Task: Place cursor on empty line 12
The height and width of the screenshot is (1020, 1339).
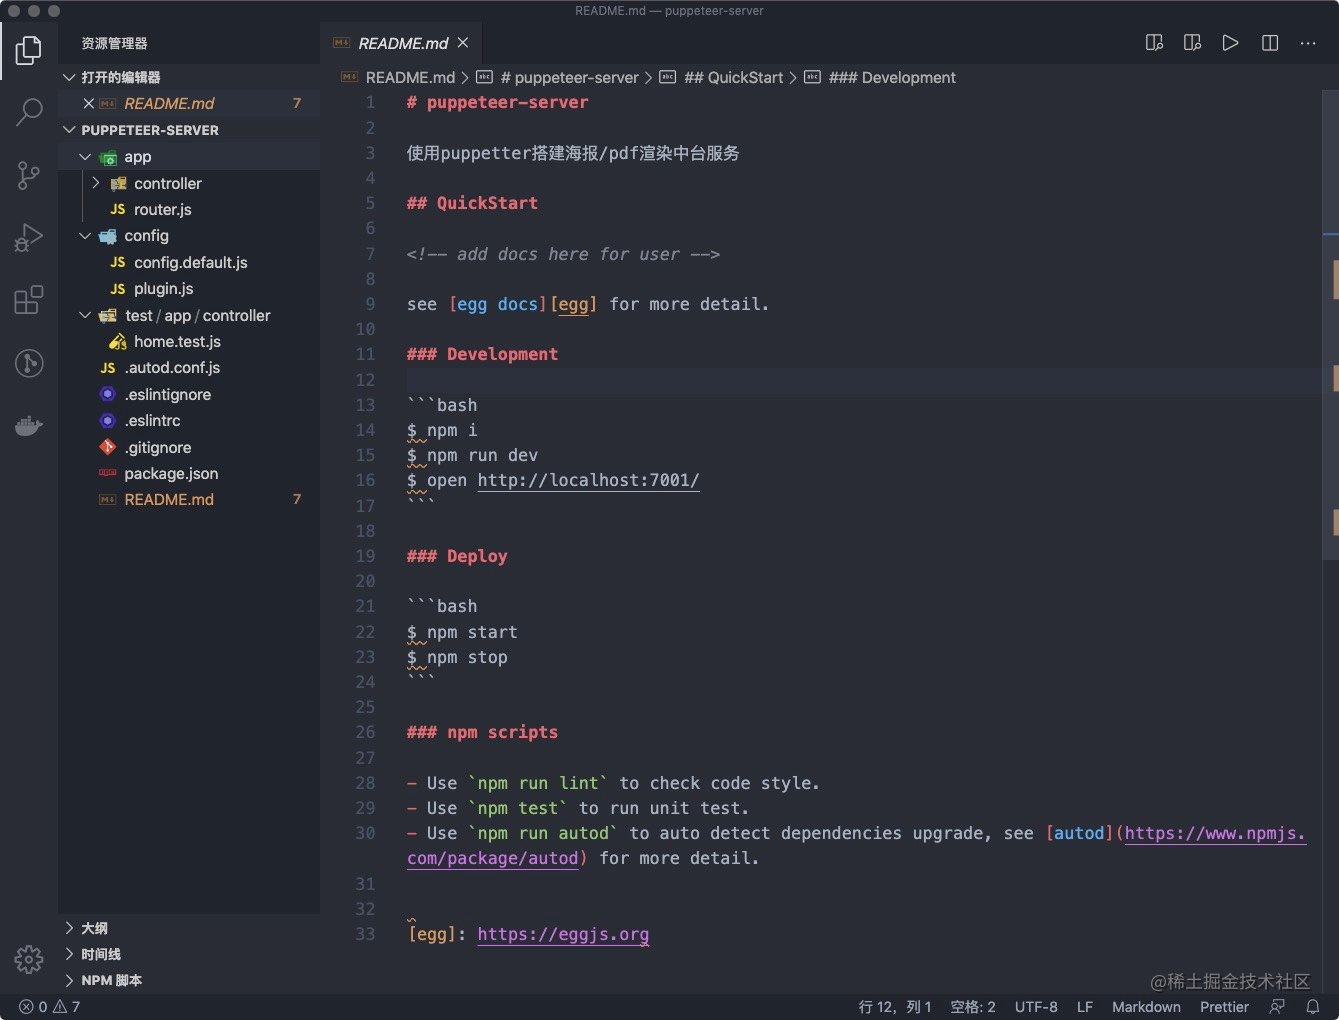Action: tap(862, 380)
